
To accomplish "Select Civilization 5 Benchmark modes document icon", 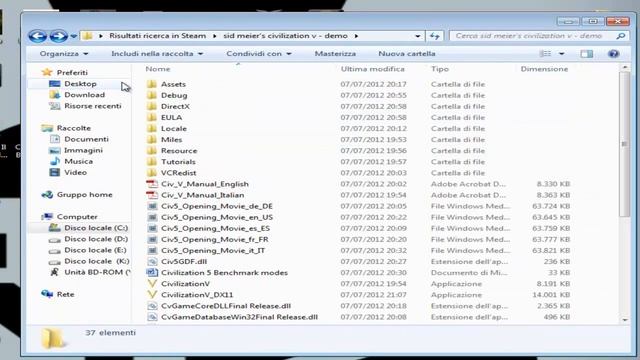I will coord(152,272).
